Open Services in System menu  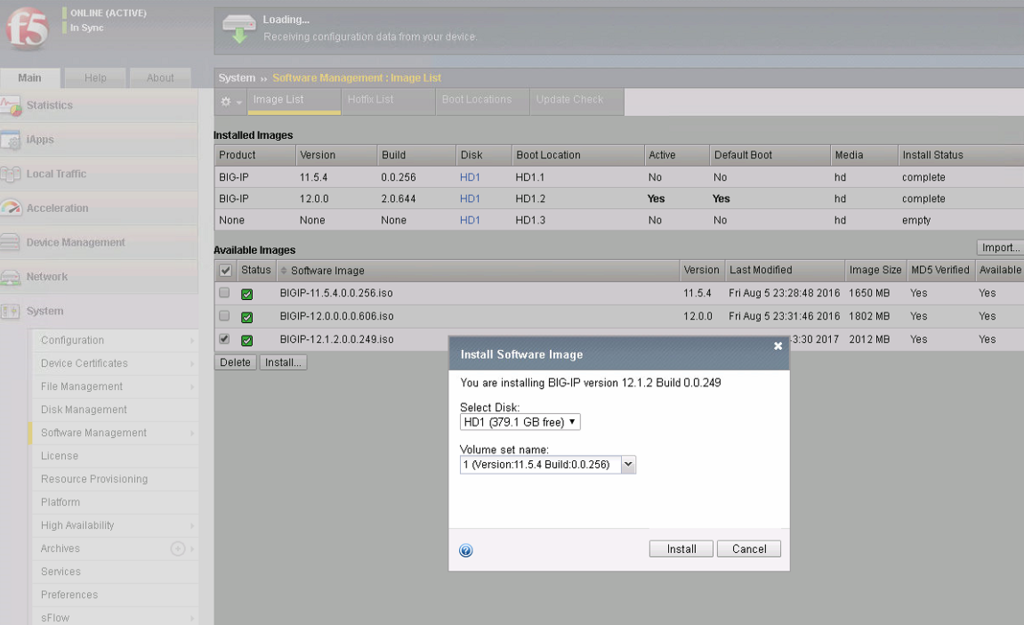pos(61,571)
